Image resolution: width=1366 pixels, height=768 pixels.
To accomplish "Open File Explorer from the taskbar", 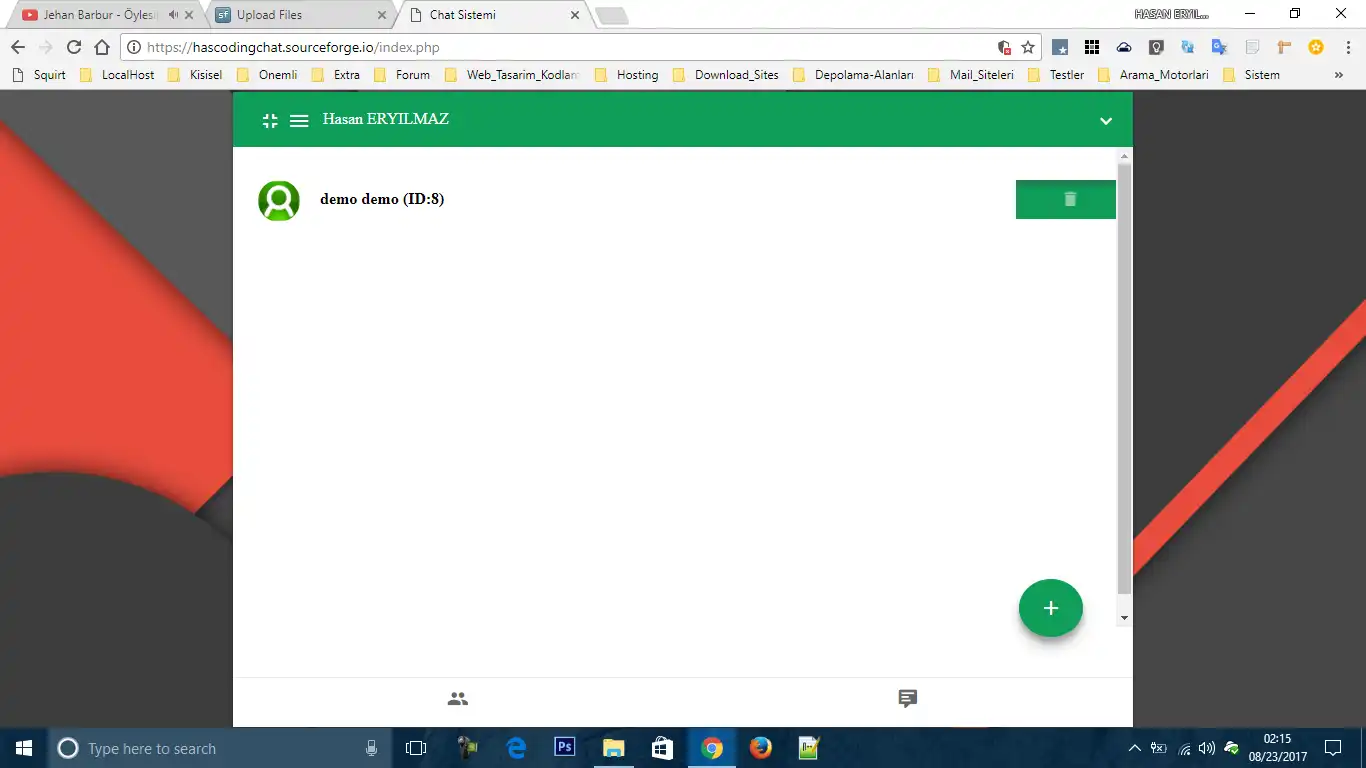I will pyautogui.click(x=613, y=748).
